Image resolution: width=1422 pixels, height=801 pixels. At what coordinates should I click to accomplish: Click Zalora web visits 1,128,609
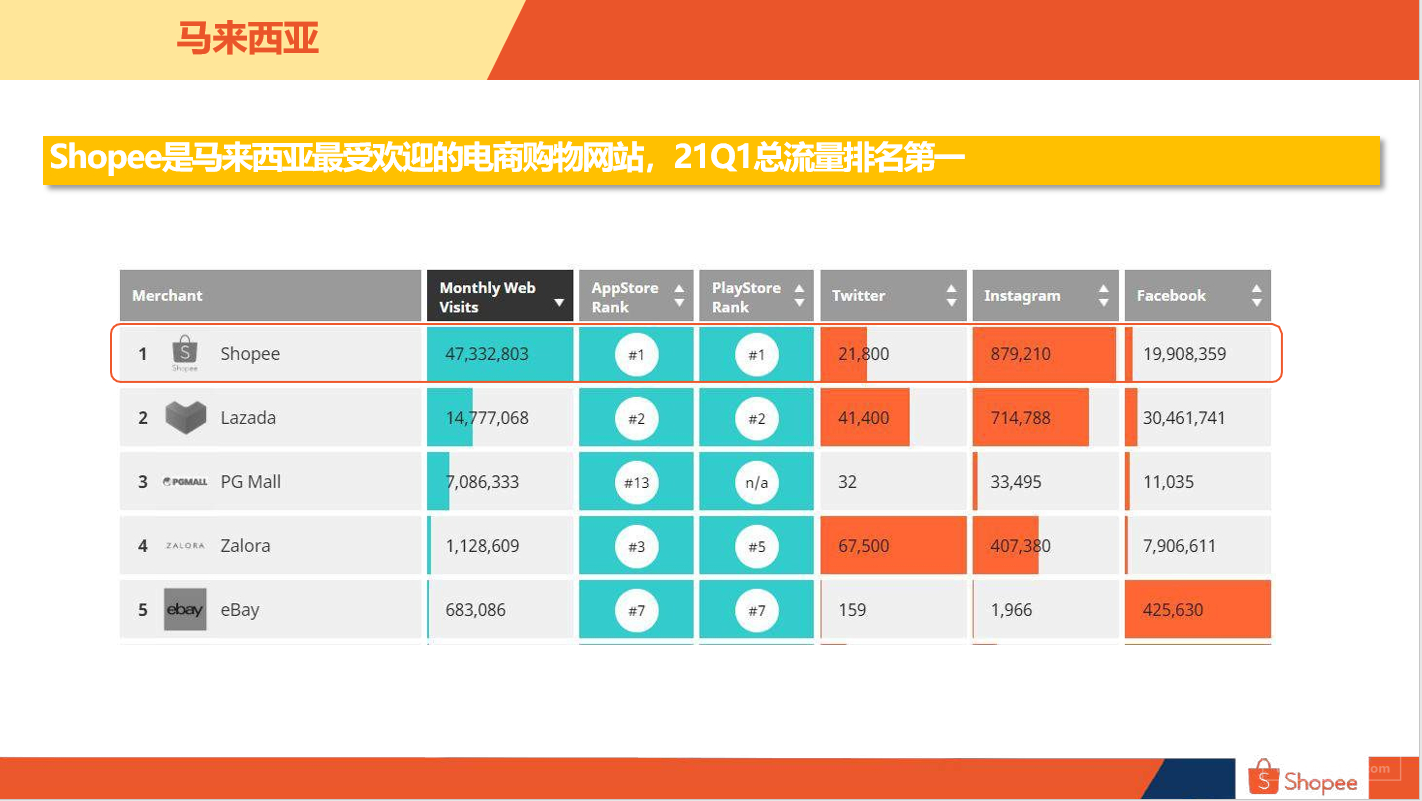click(x=482, y=546)
